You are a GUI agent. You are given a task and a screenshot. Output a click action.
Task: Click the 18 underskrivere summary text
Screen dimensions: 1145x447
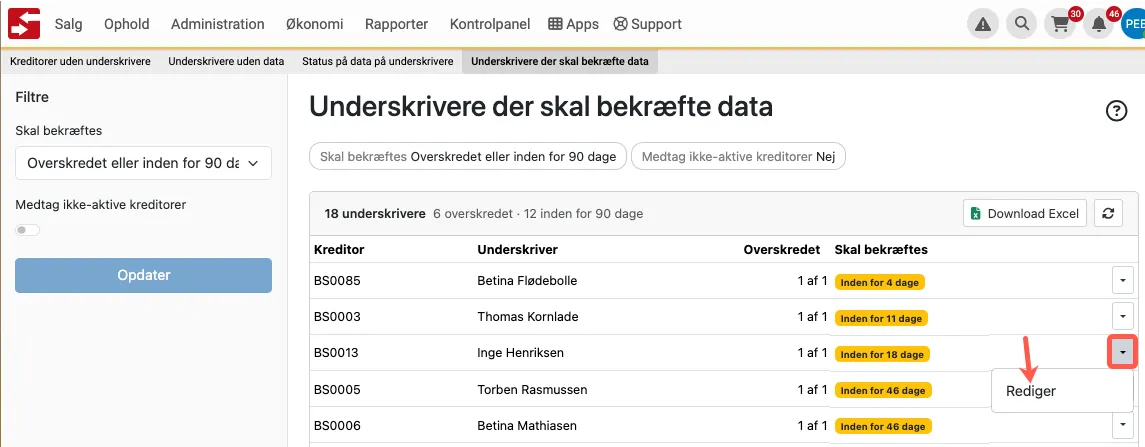(x=375, y=214)
